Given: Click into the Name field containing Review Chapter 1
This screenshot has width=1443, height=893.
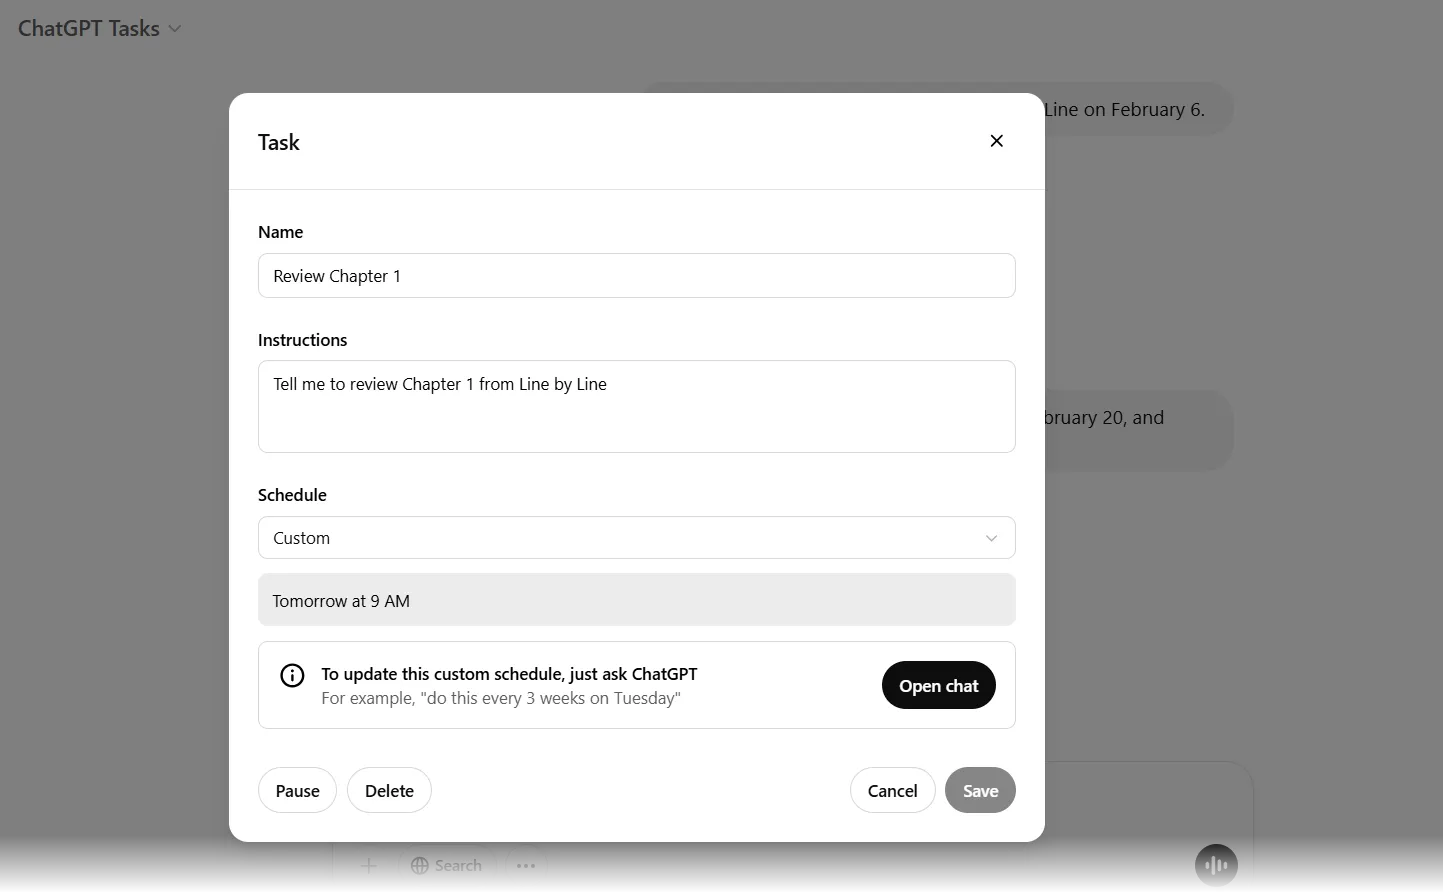Looking at the screenshot, I should coord(636,276).
